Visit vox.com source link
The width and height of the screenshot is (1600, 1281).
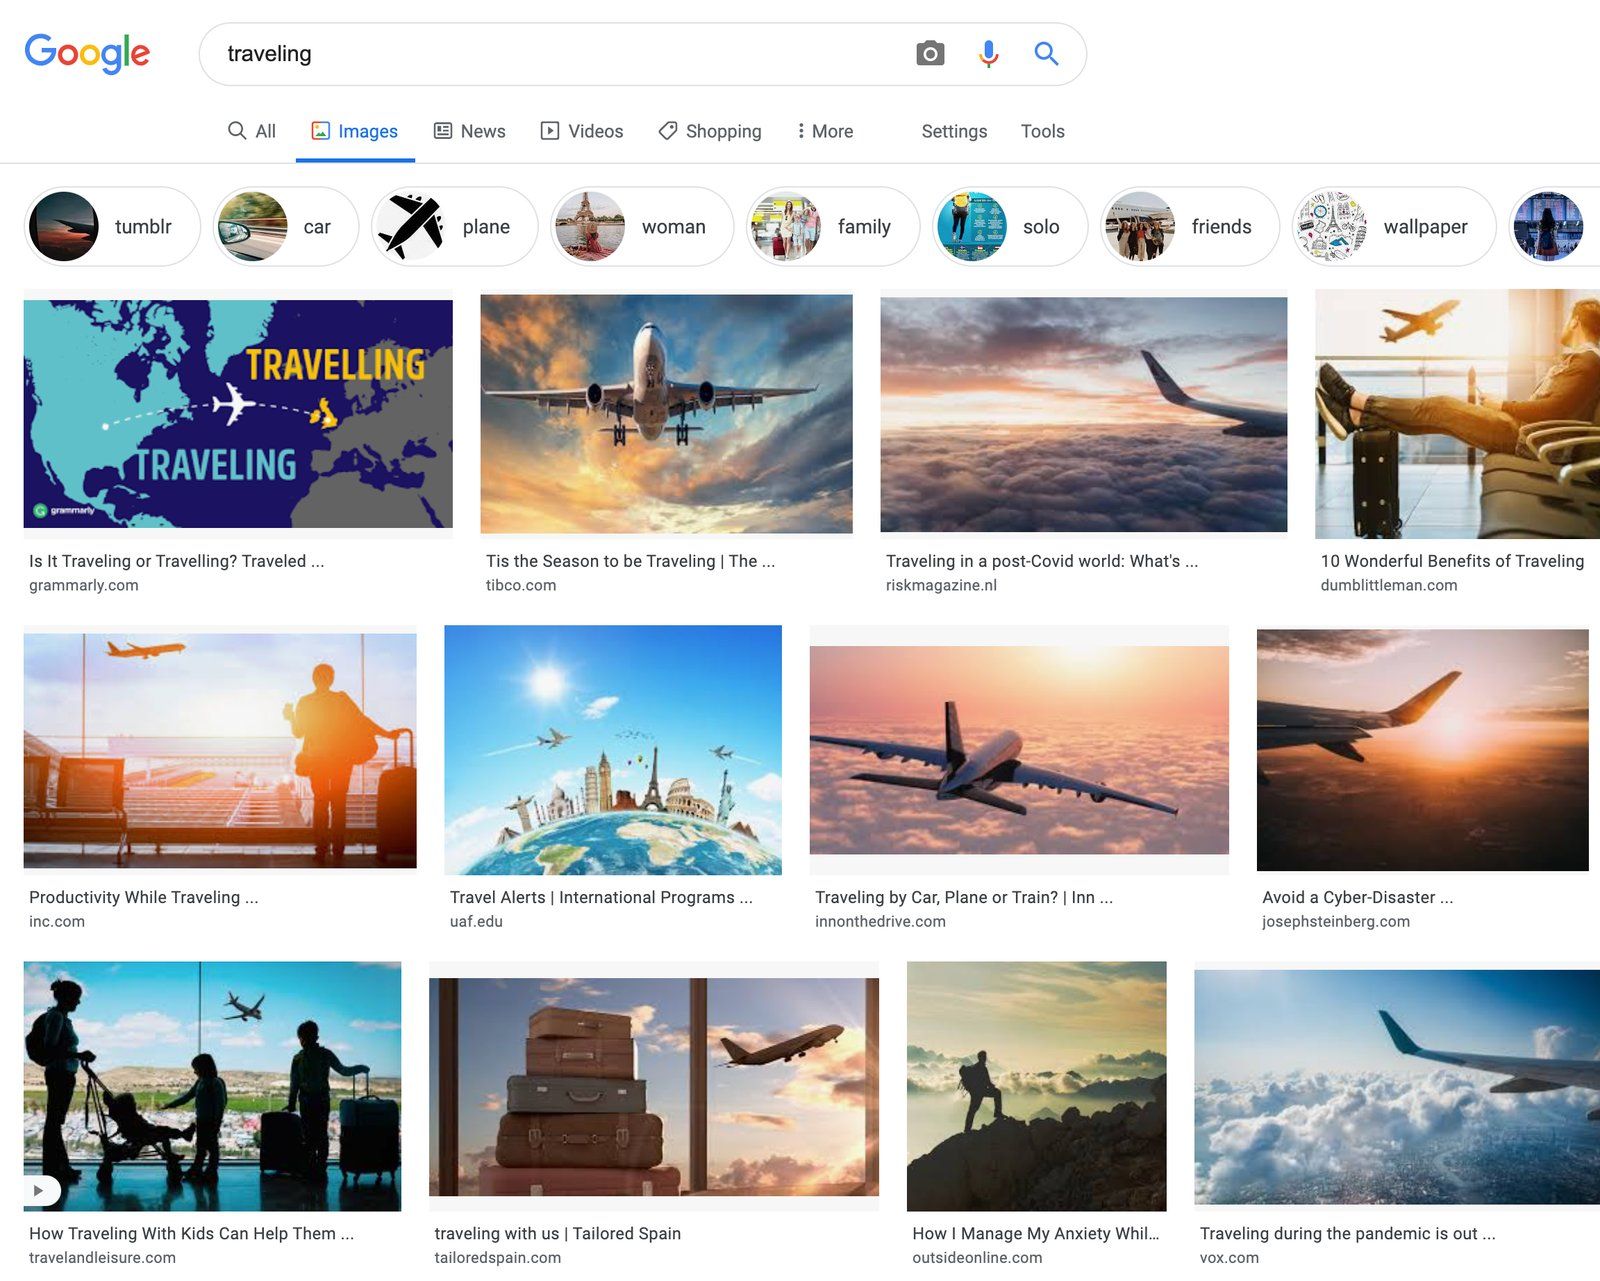tap(1229, 1257)
